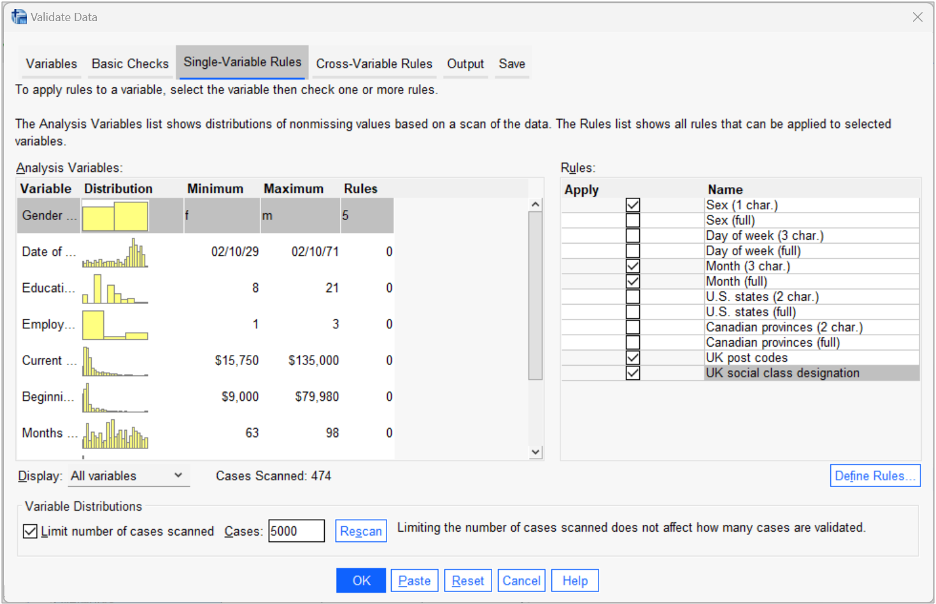936x604 pixels.
Task: Click scroll-up arrow of Analysis Variables list
Action: click(x=535, y=205)
